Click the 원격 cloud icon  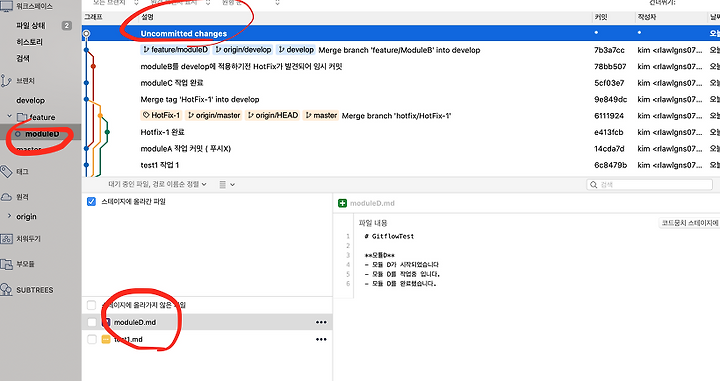click(x=6, y=197)
